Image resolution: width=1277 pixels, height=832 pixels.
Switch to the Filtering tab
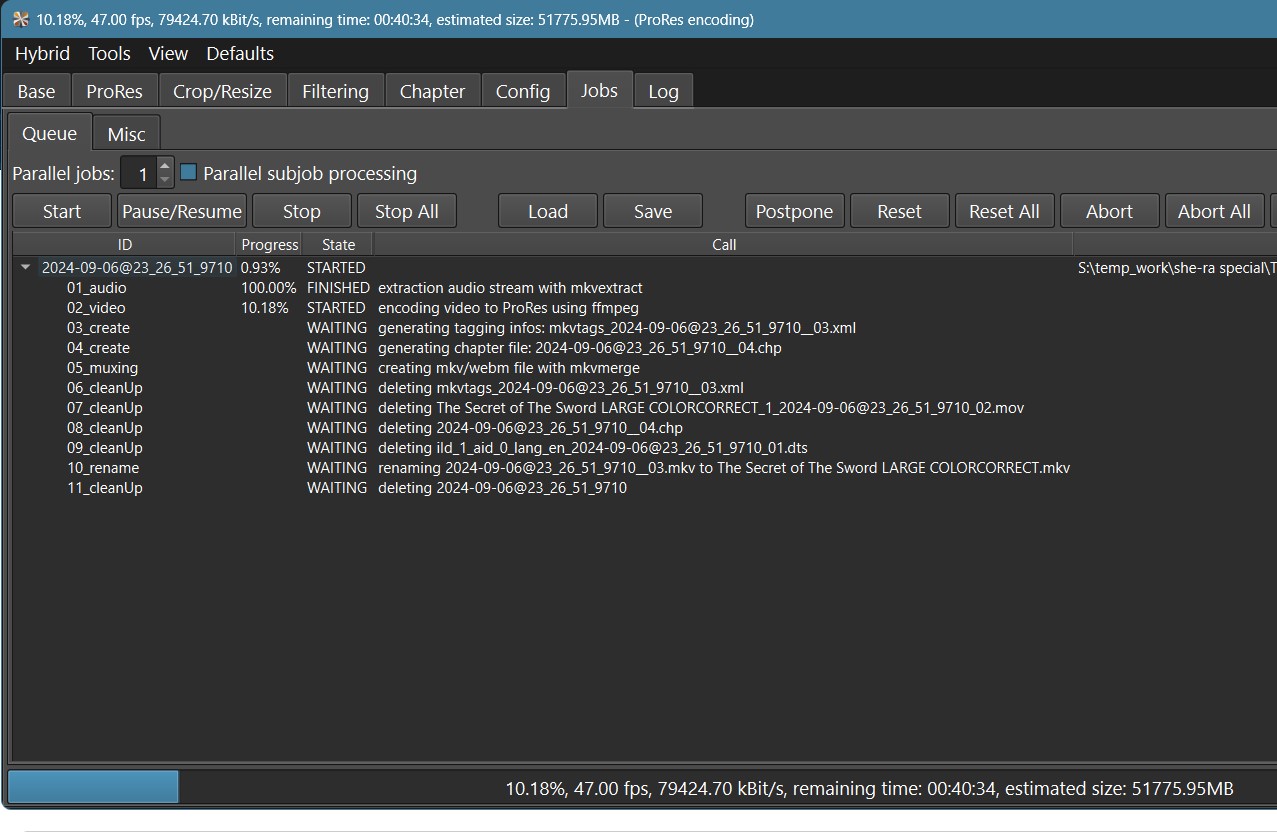pos(335,91)
